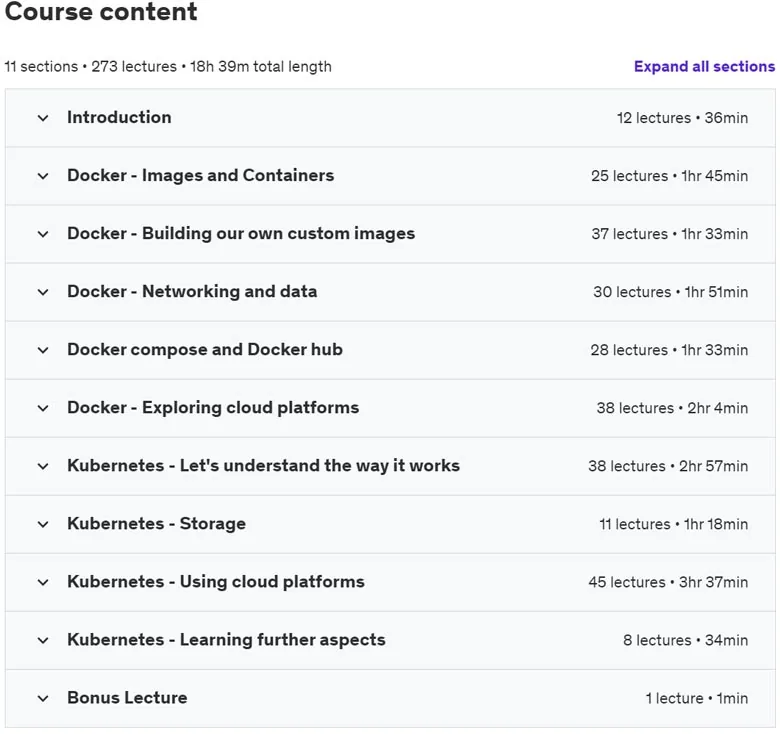This screenshot has width=780, height=734.
Task: Click the Expand all sections link
Action: 704,67
